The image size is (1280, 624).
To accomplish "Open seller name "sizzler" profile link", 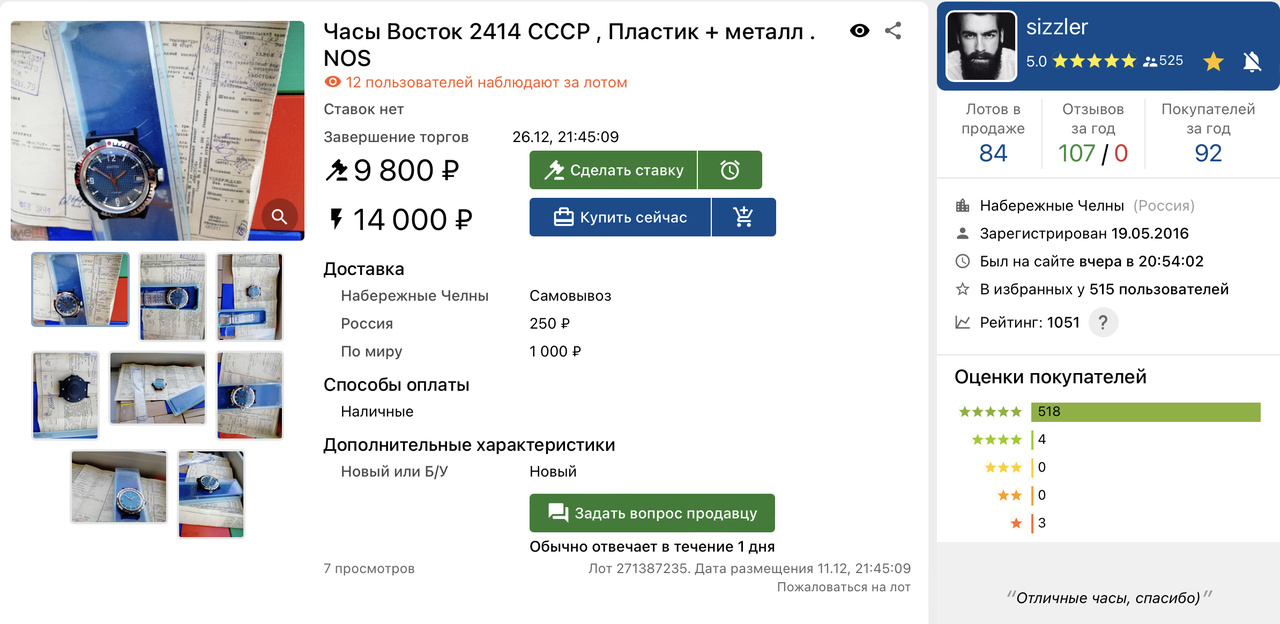I will pyautogui.click(x=1057, y=27).
